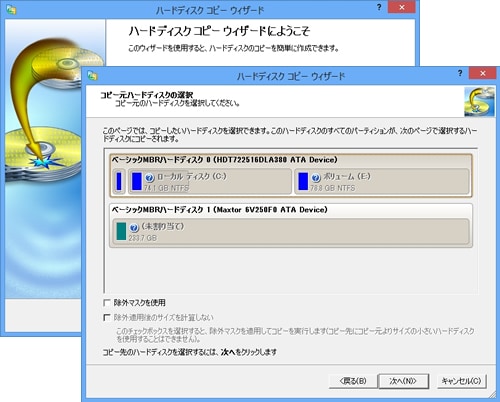Click the disk copy logo icon in wizard header
The image size is (500, 402).
[479, 102]
